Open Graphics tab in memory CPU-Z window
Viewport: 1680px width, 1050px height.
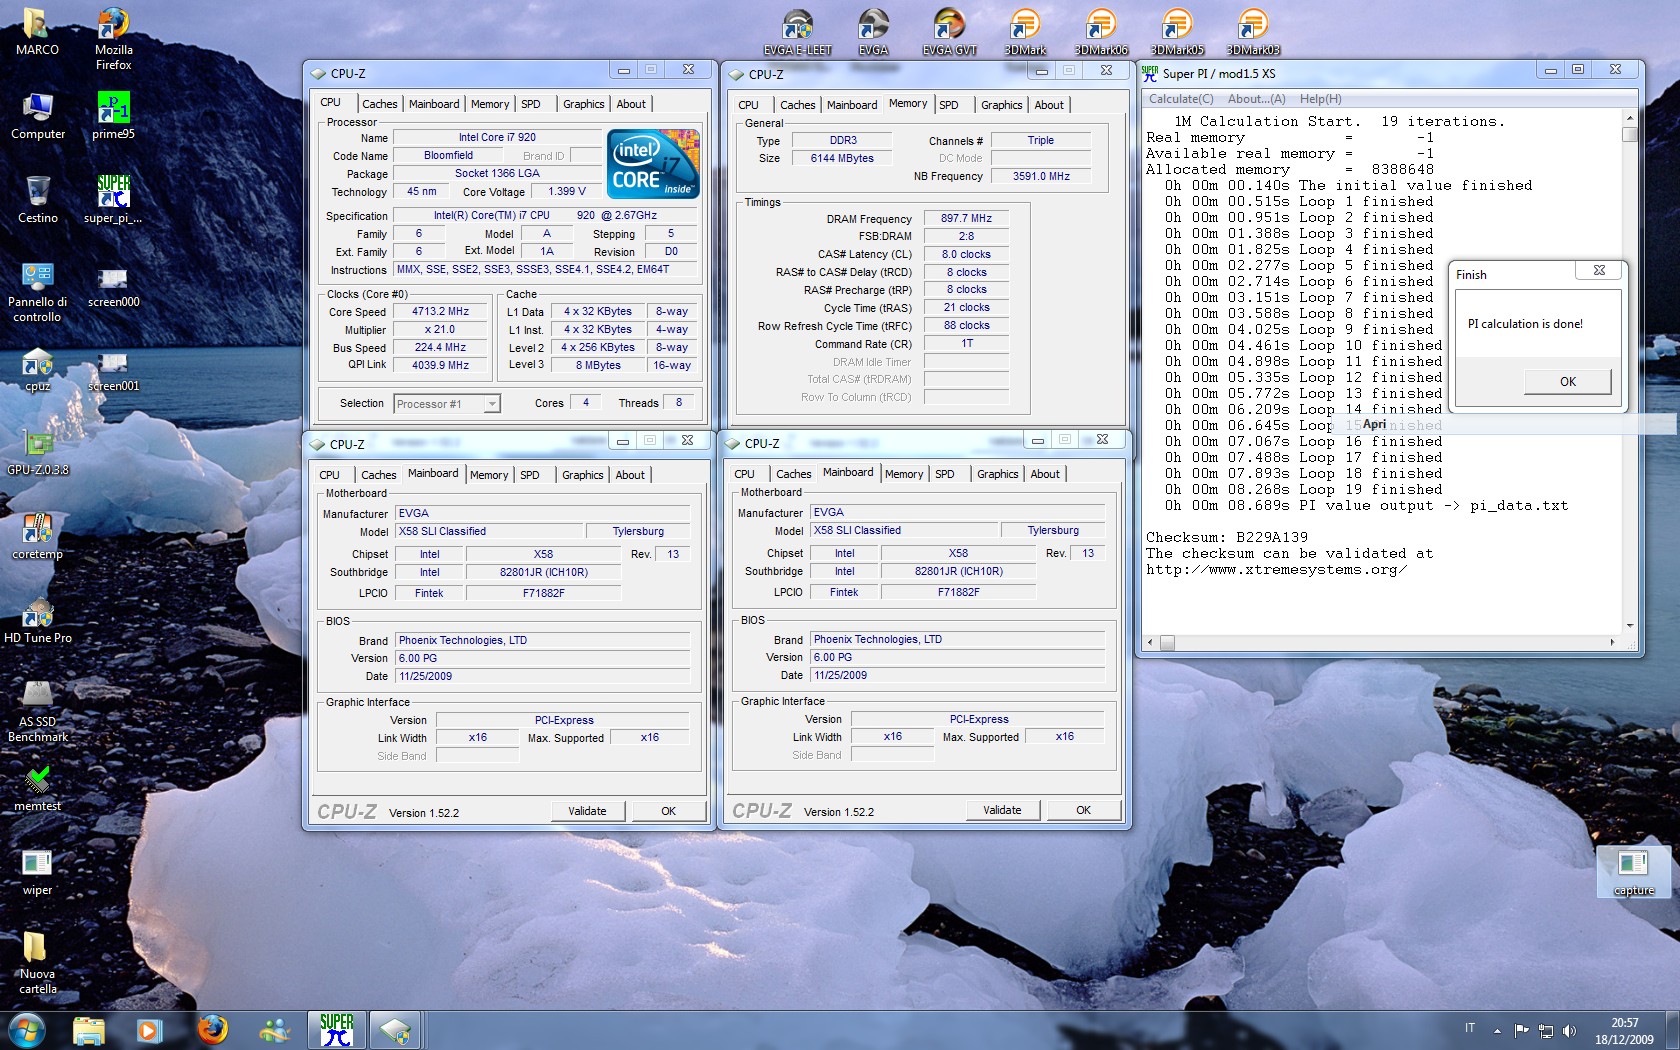tap(1001, 105)
